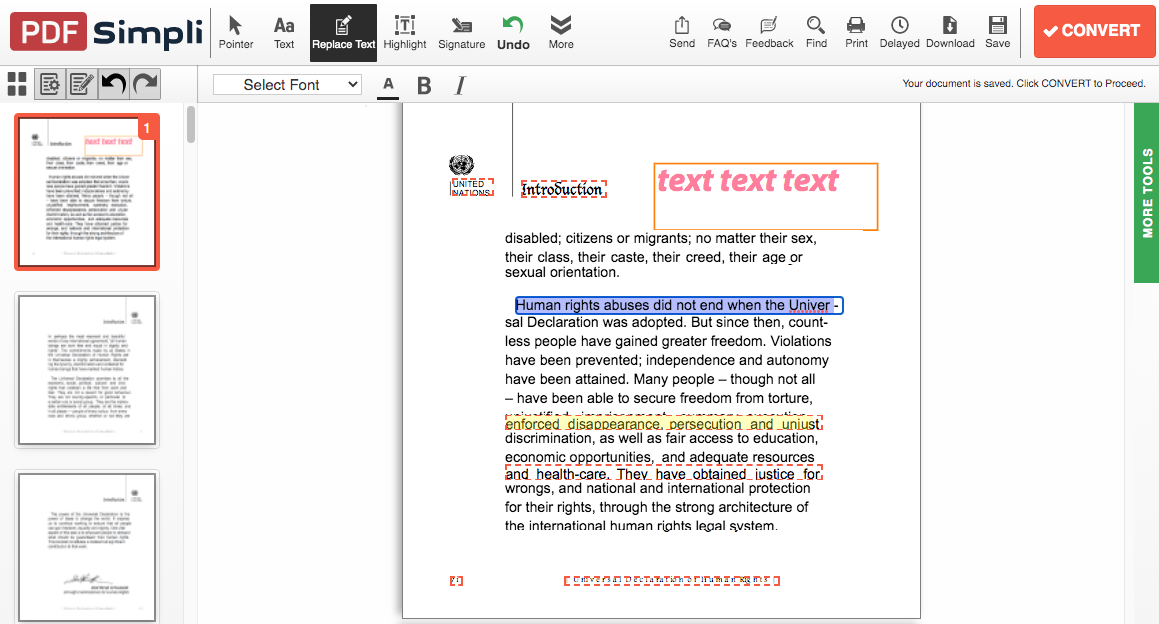This screenshot has height=624, width=1159.
Task: Open the Signature tool
Action: [461, 32]
